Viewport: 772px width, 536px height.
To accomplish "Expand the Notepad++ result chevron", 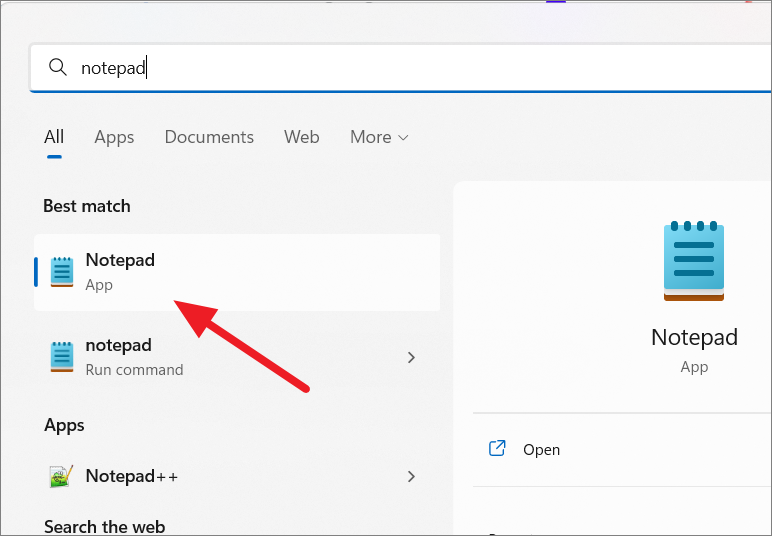I will click(412, 476).
